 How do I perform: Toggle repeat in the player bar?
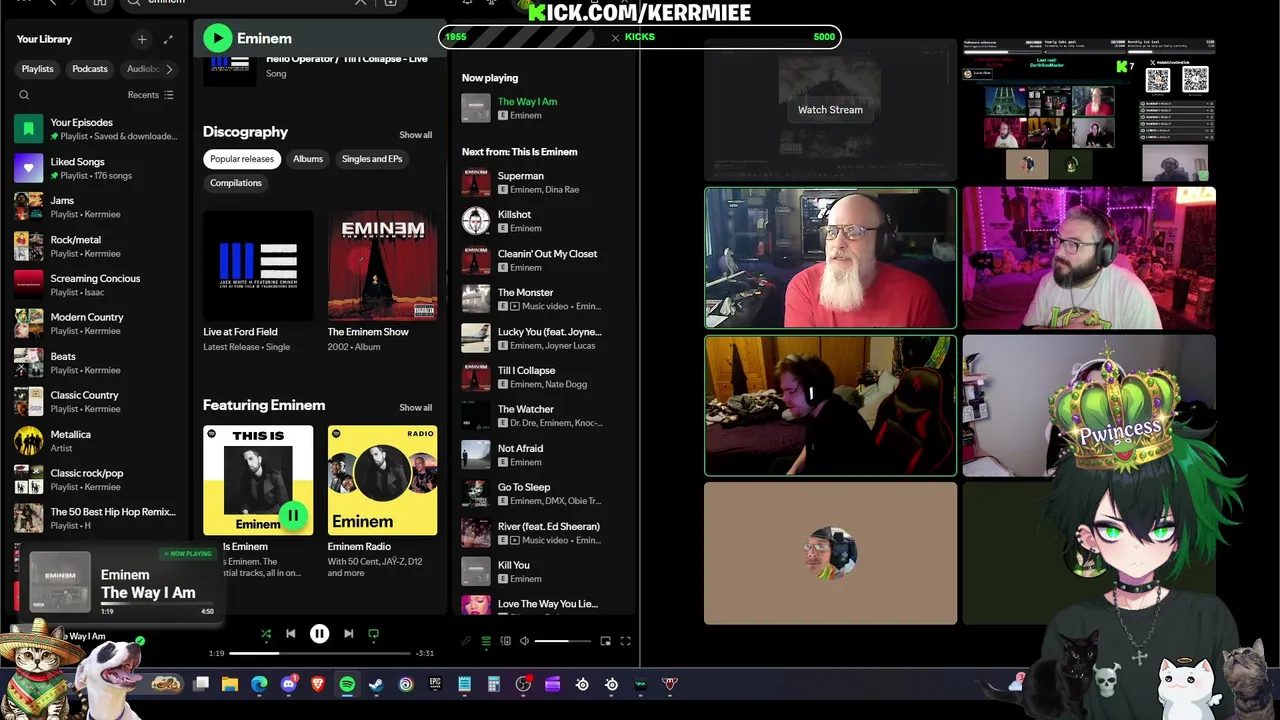pyautogui.click(x=374, y=633)
